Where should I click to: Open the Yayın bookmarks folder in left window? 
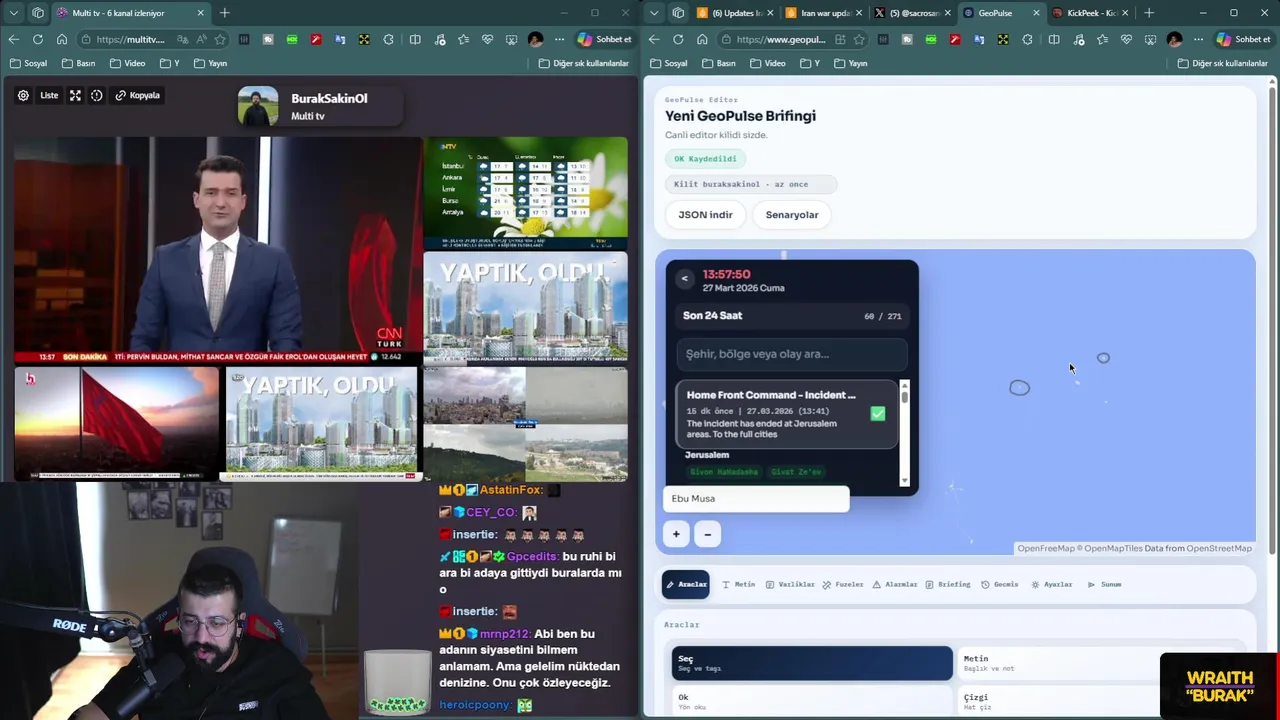210,63
